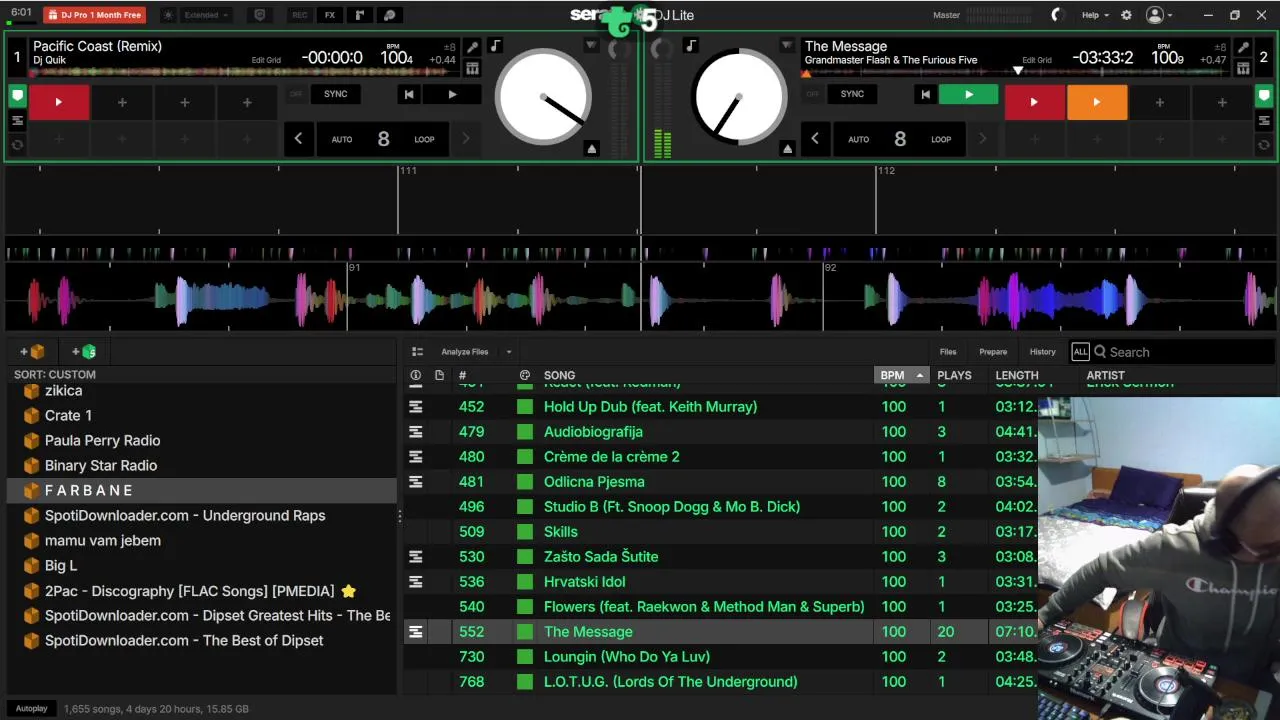Image resolution: width=1280 pixels, height=720 pixels.
Task: Pause the green play button on deck 2
Action: pyautogui.click(x=968, y=94)
